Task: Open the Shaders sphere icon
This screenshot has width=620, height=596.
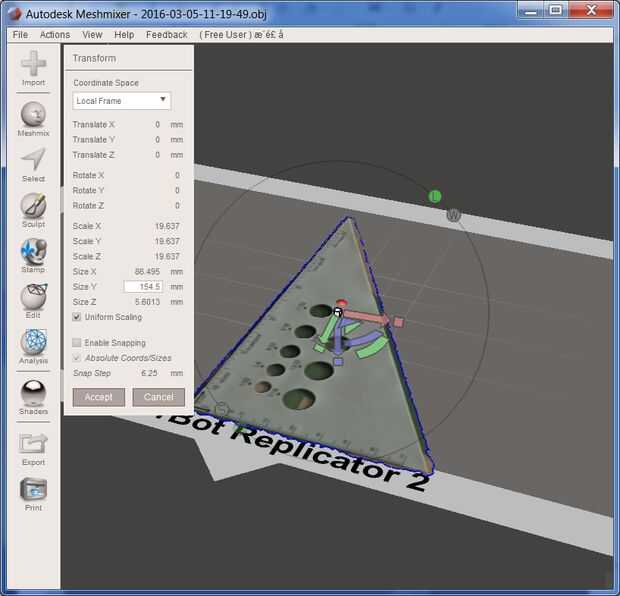Action: (x=33, y=393)
